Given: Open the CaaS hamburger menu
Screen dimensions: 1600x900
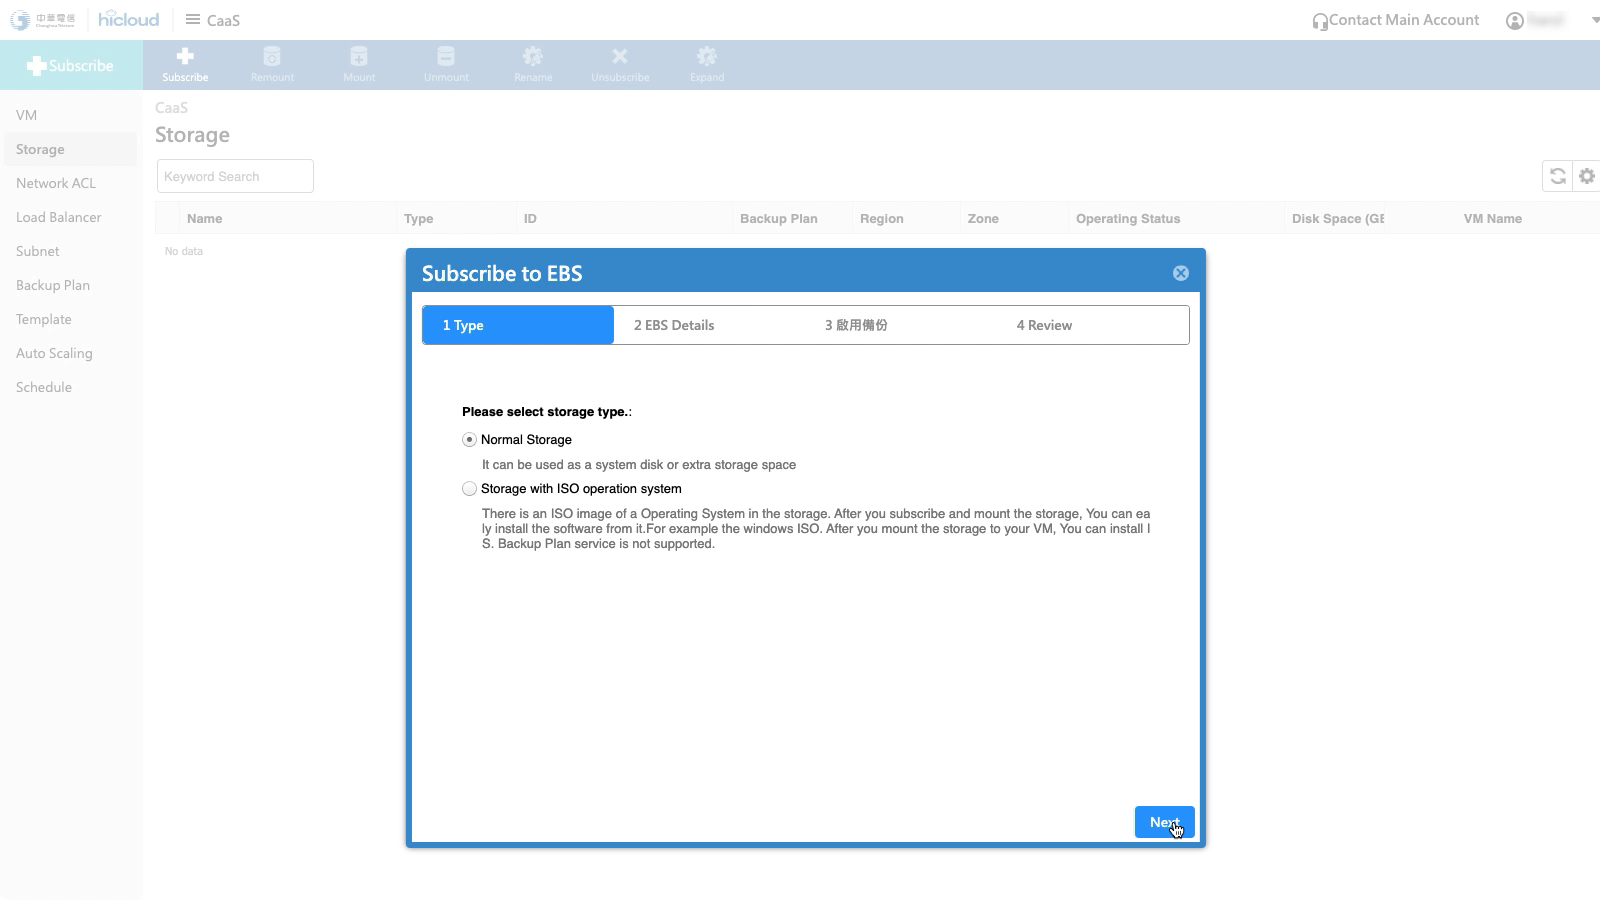Looking at the screenshot, I should click(x=193, y=20).
